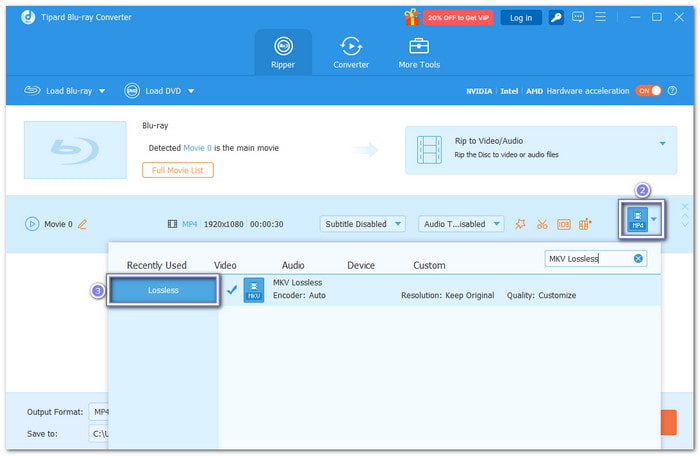
Task: Click the gift box promotion icon
Action: pos(411,17)
